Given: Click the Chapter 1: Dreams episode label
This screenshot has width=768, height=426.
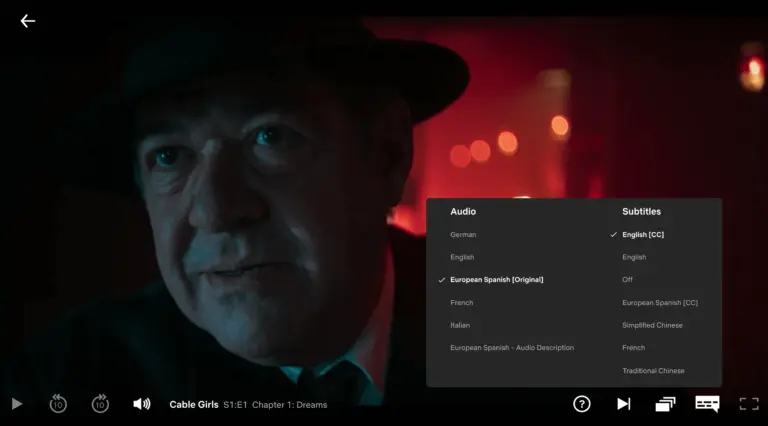Looking at the screenshot, I should pyautogui.click(x=289, y=404).
